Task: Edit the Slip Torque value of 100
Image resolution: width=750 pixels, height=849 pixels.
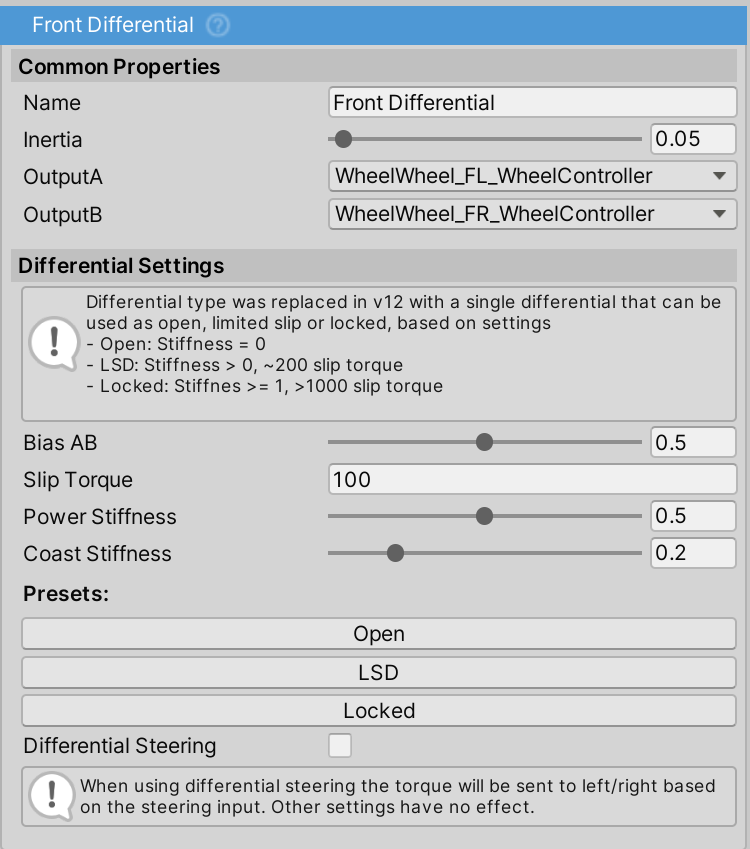Action: pyautogui.click(x=532, y=479)
